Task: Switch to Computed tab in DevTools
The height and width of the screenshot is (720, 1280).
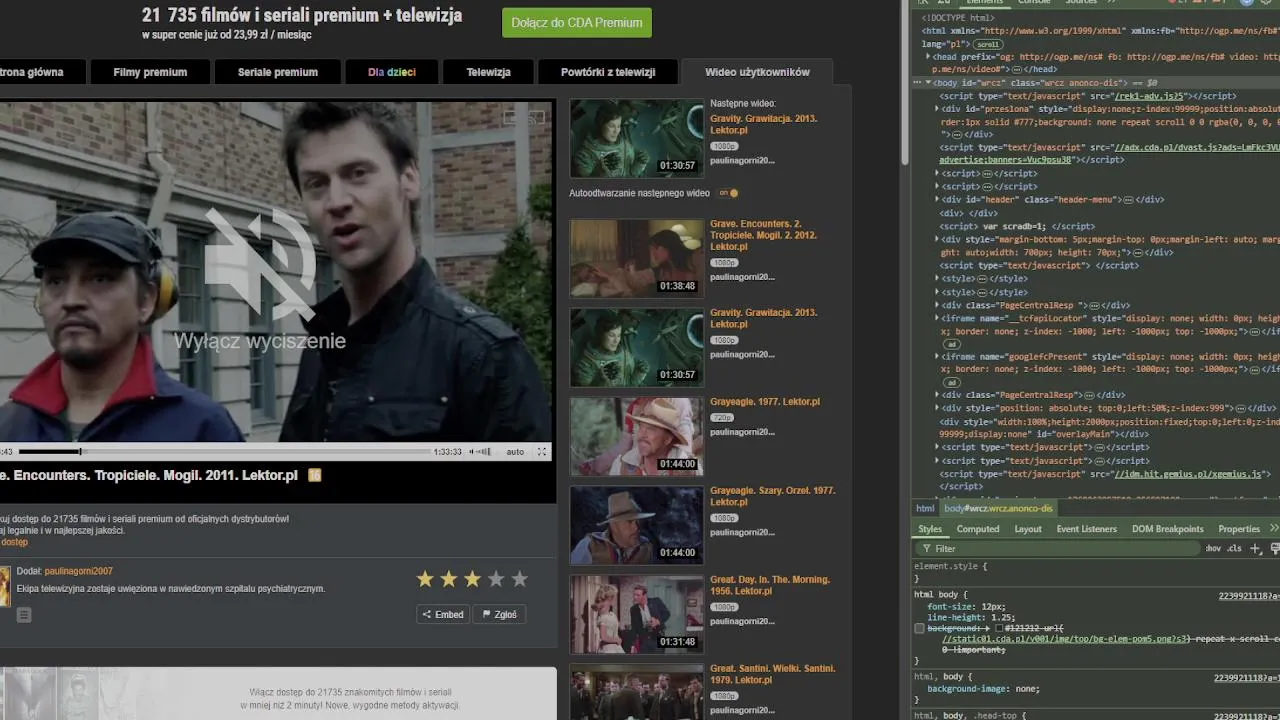Action: [978, 529]
